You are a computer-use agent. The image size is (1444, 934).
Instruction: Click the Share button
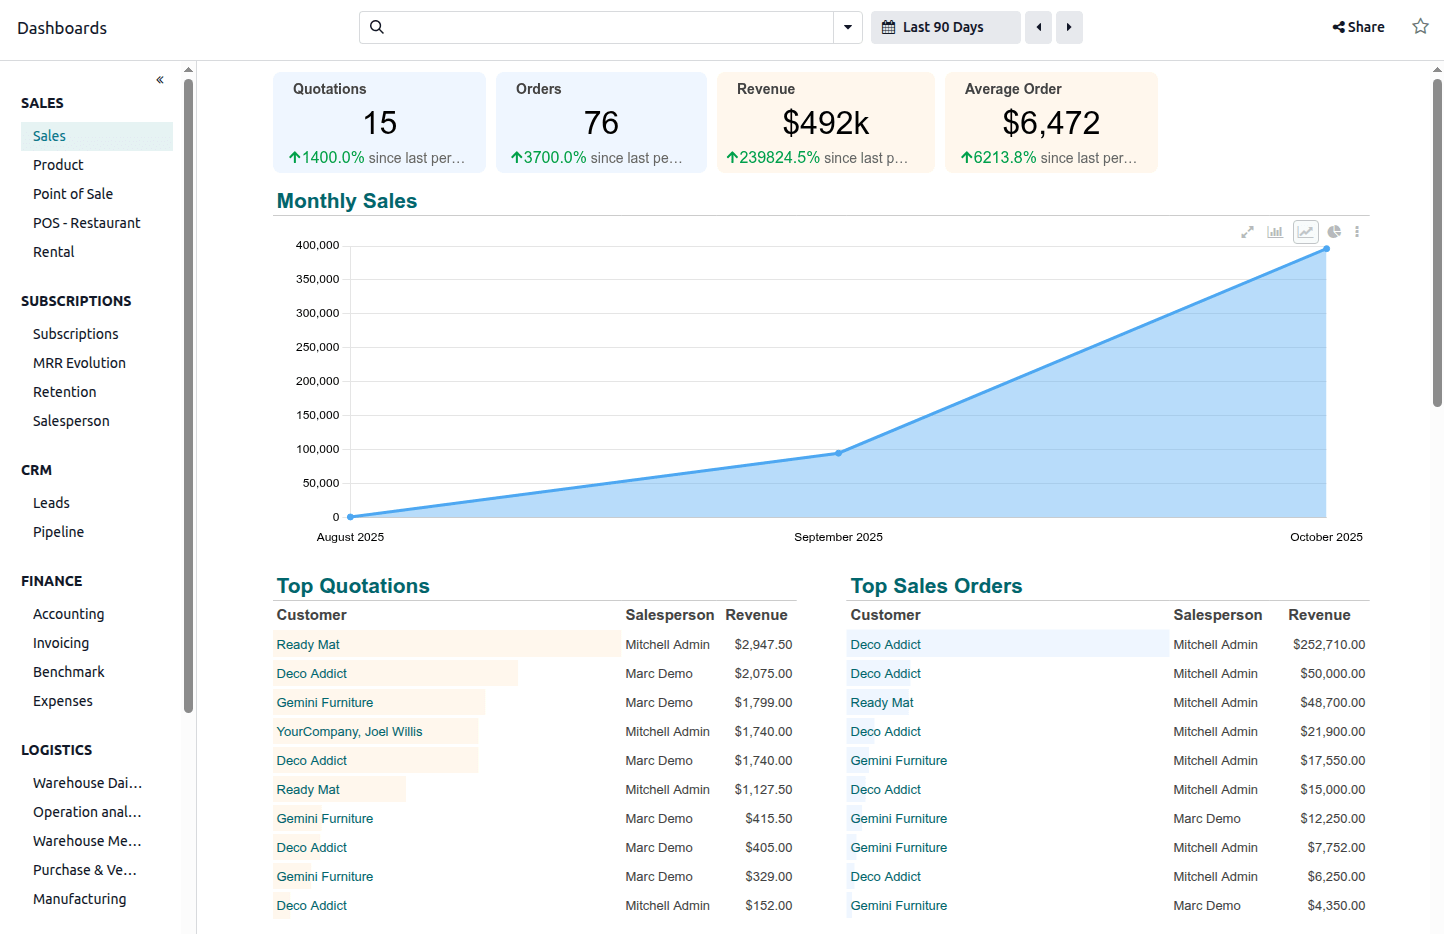(x=1358, y=27)
